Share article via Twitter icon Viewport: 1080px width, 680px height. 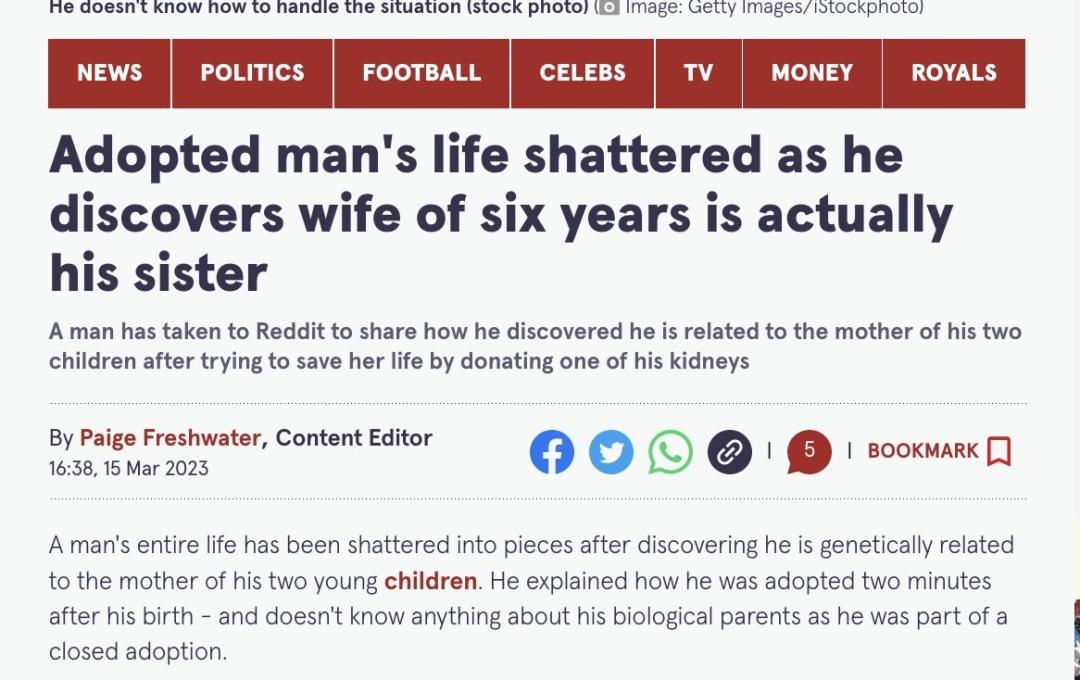(611, 452)
